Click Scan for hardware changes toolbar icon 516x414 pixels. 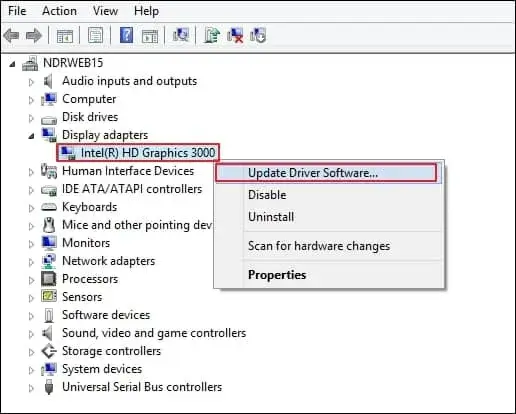[x=181, y=35]
